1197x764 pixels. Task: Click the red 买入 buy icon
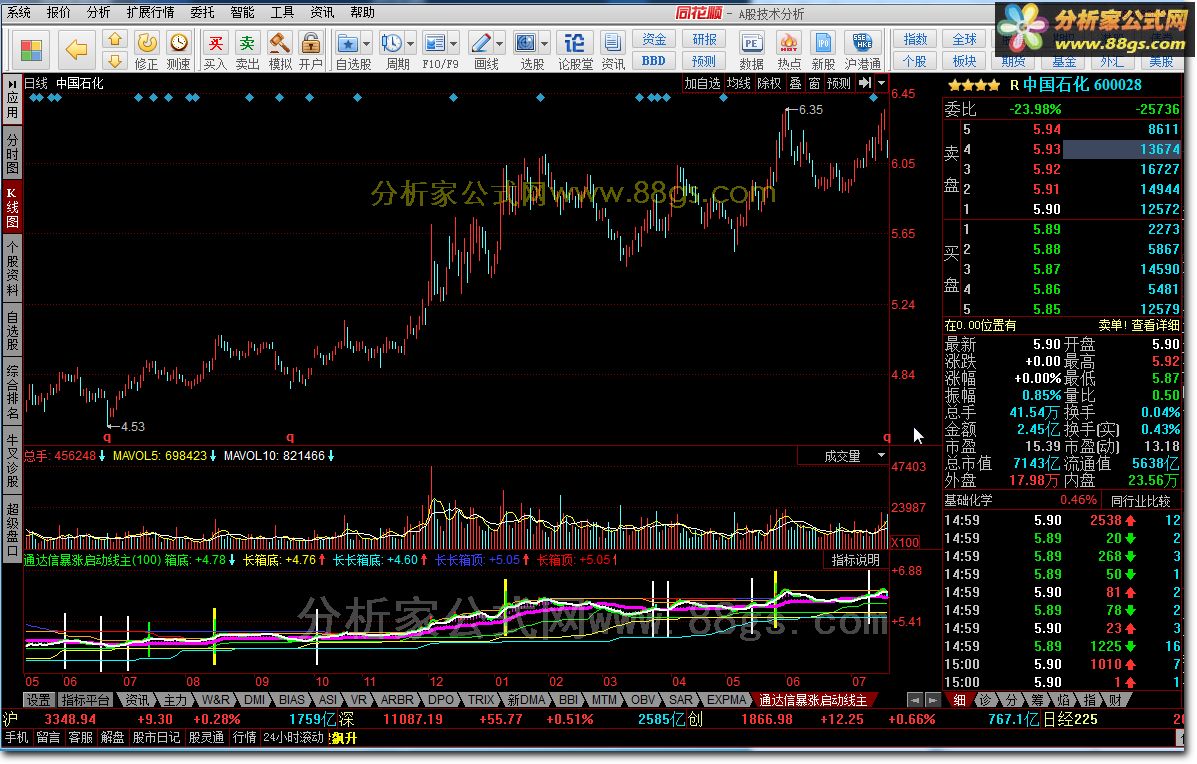pyautogui.click(x=216, y=43)
